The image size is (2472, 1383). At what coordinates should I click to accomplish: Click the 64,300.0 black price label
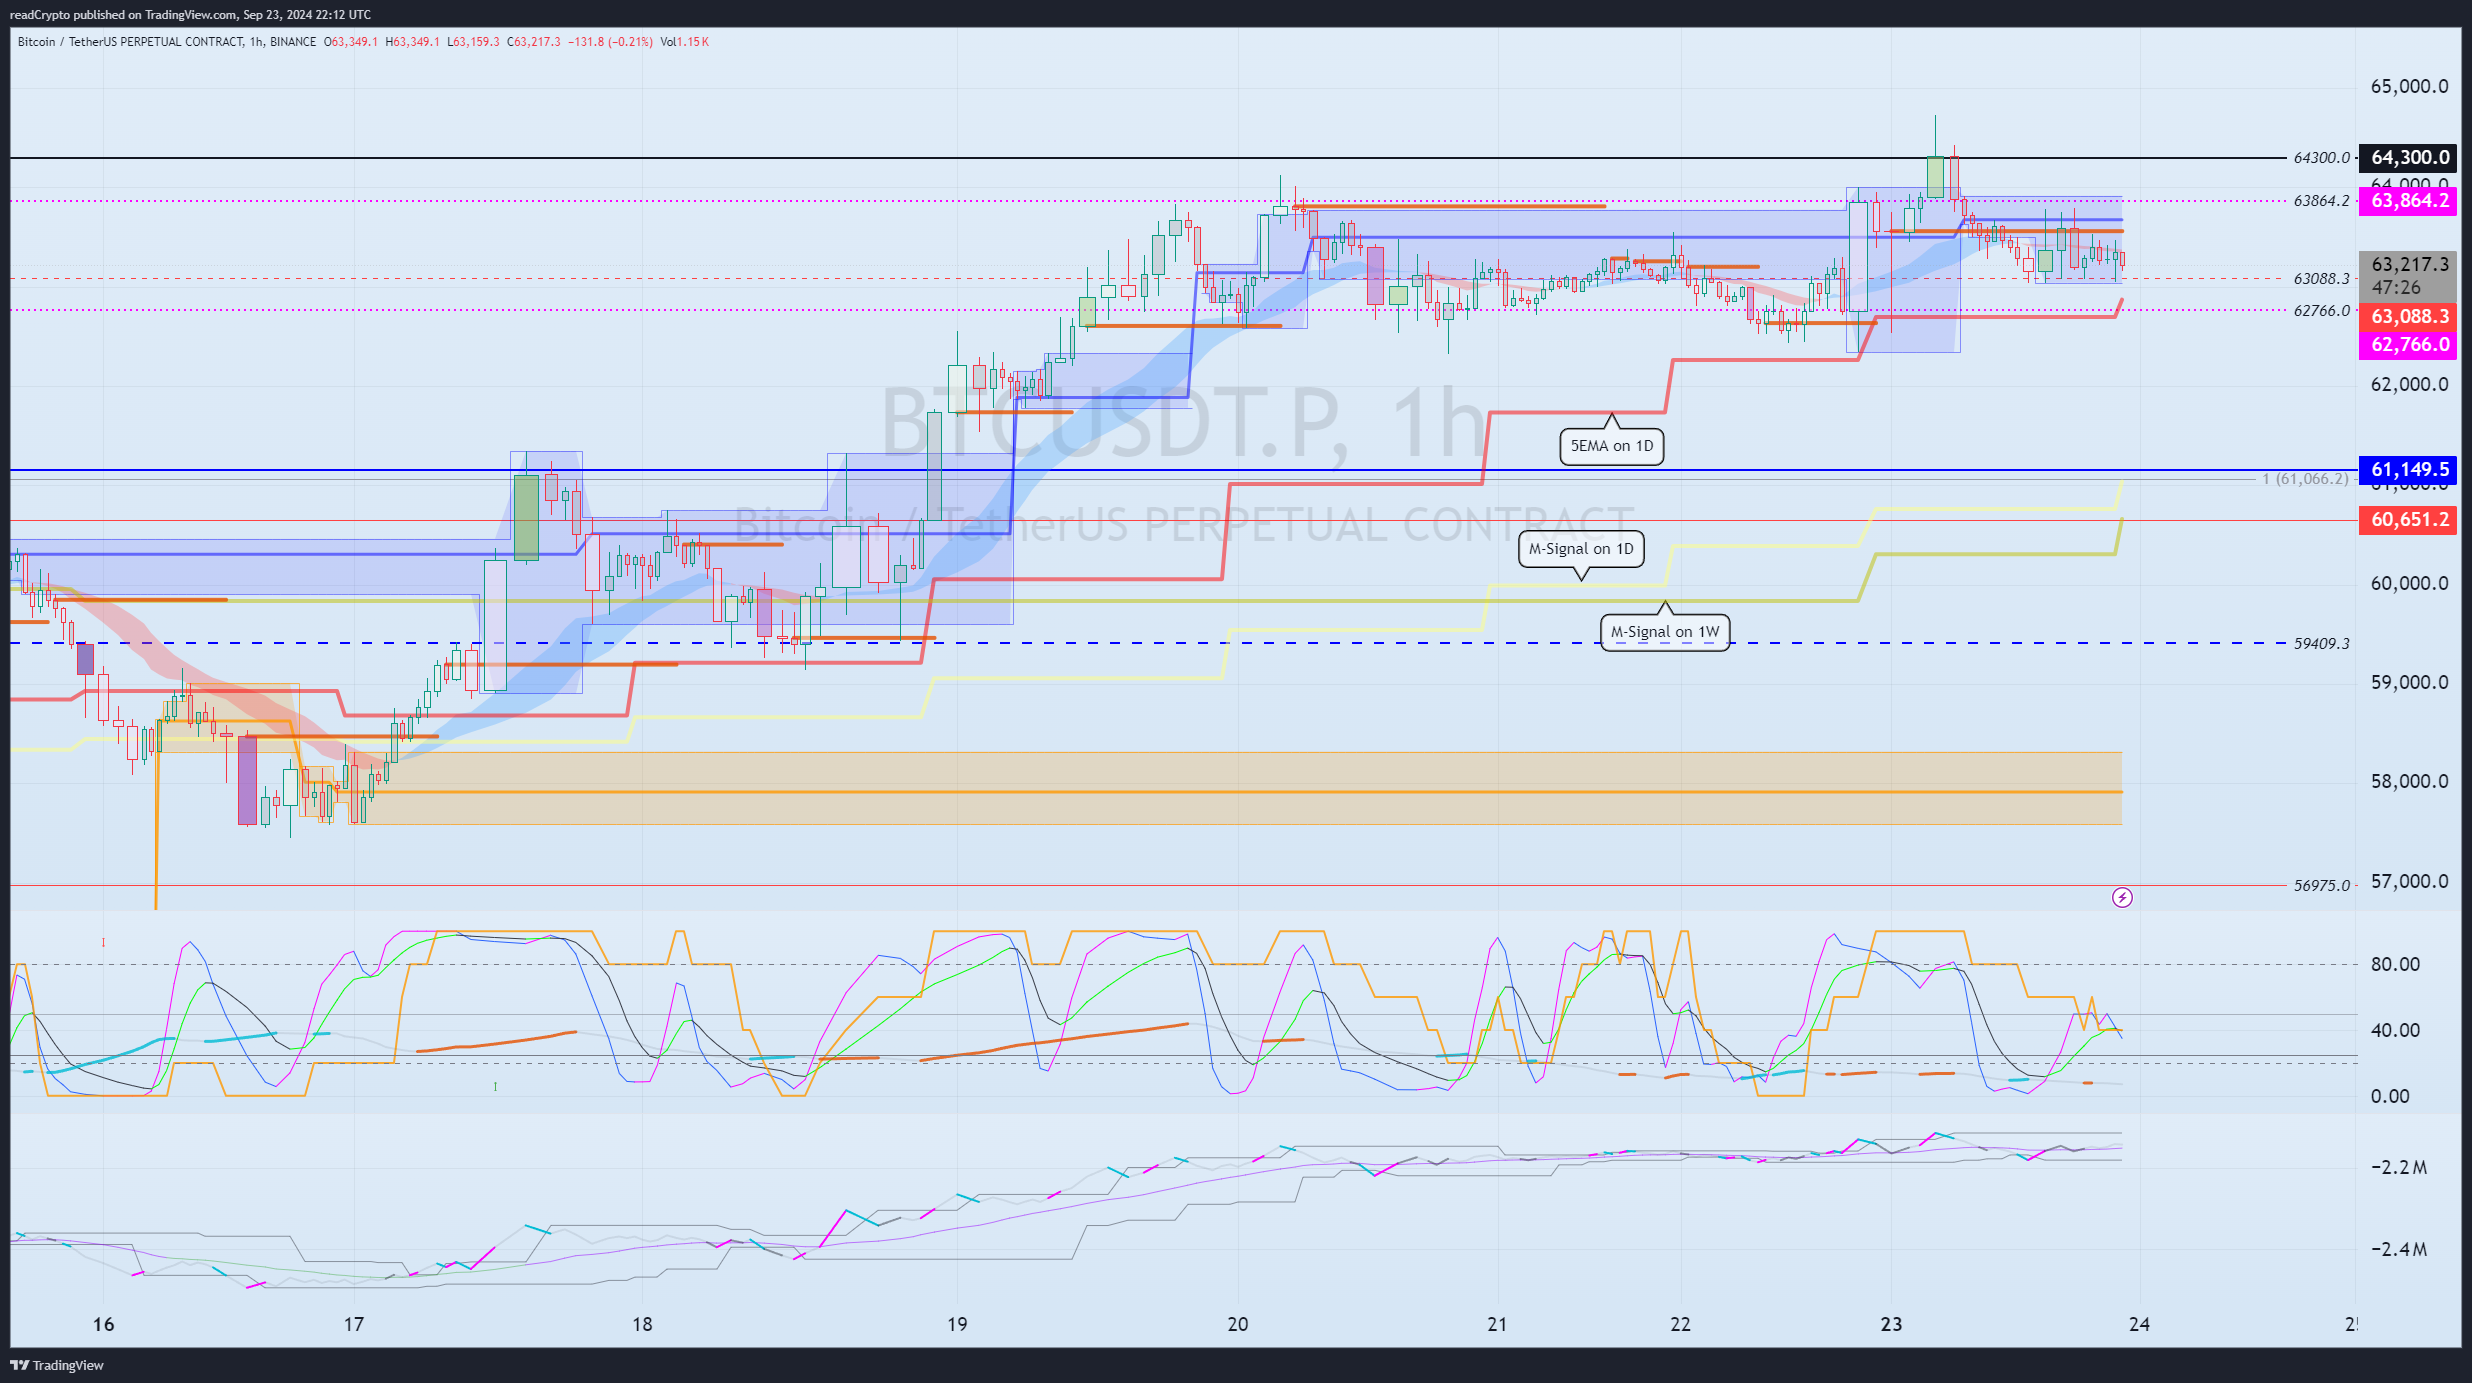pyautogui.click(x=2409, y=158)
